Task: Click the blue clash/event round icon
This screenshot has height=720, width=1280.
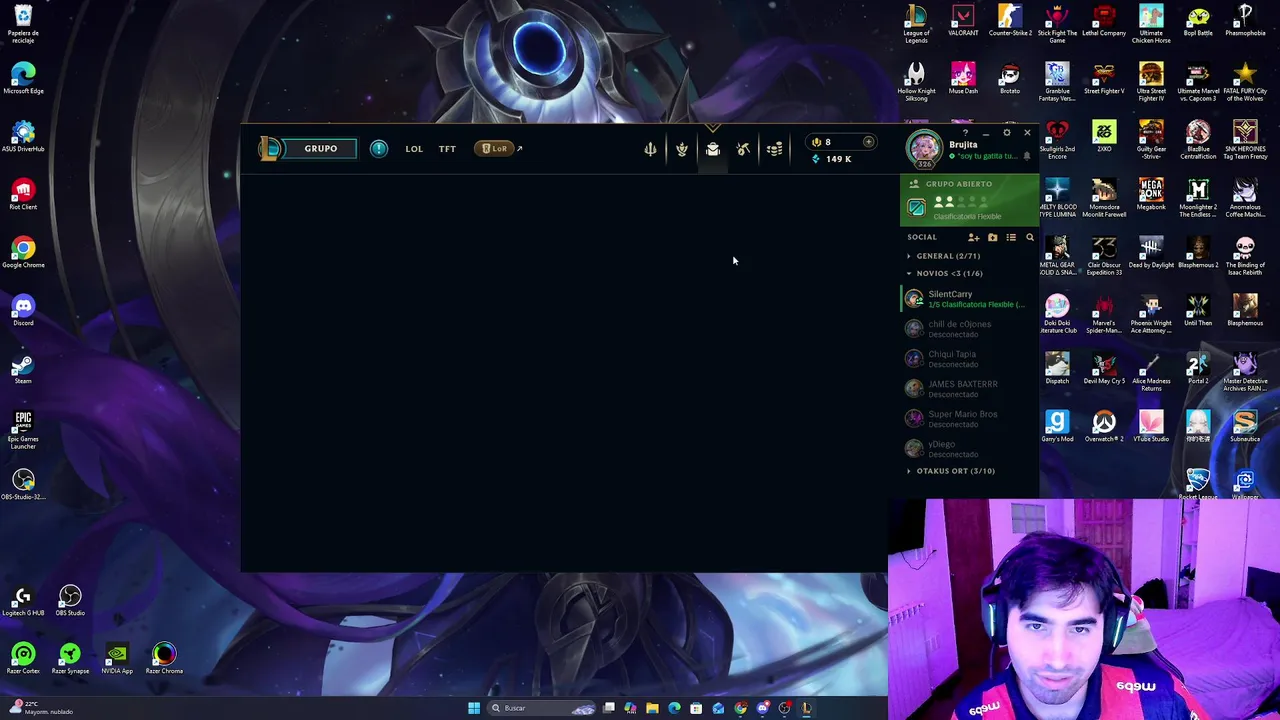Action: coord(378,149)
